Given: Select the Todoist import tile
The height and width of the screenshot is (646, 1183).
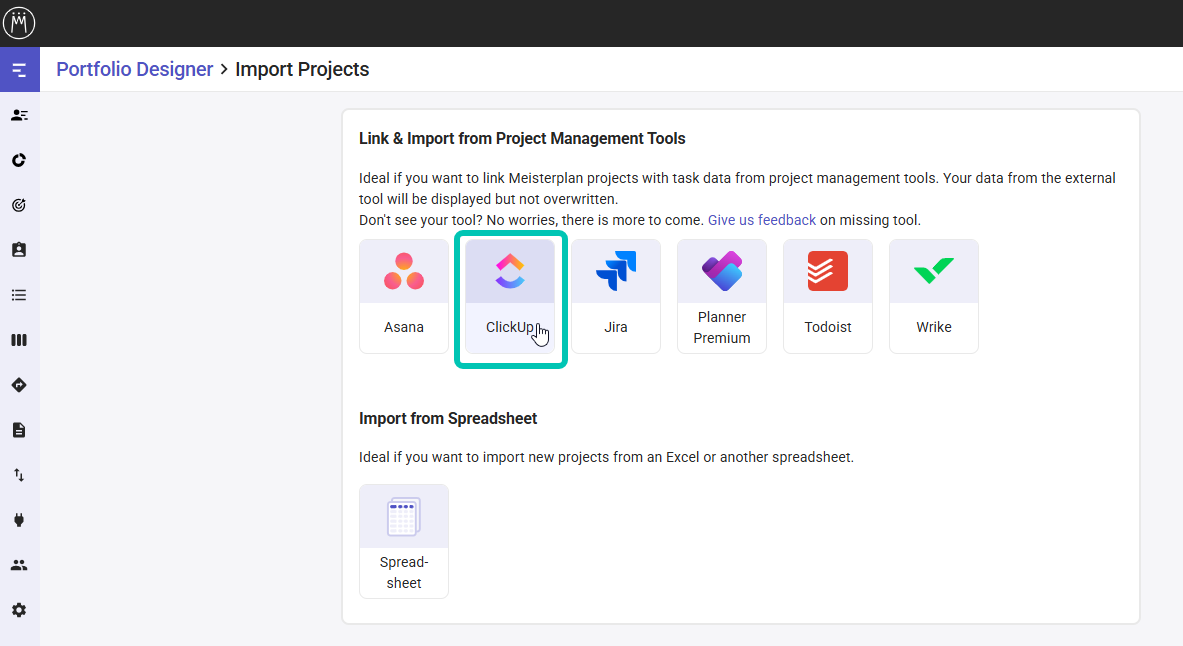Looking at the screenshot, I should point(828,297).
